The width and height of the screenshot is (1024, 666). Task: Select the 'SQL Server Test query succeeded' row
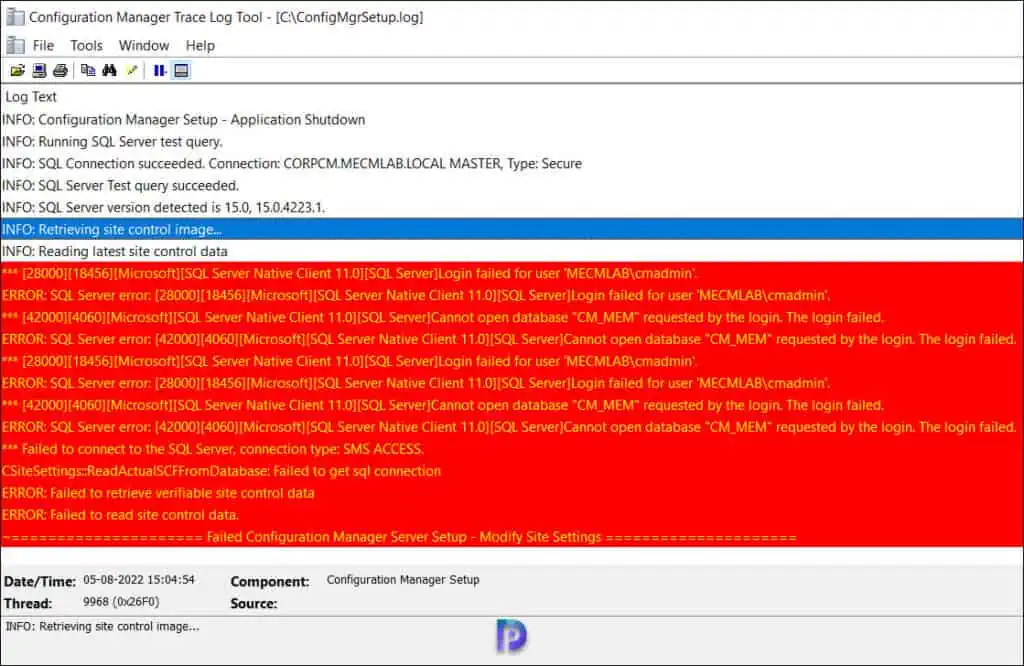[512, 185]
